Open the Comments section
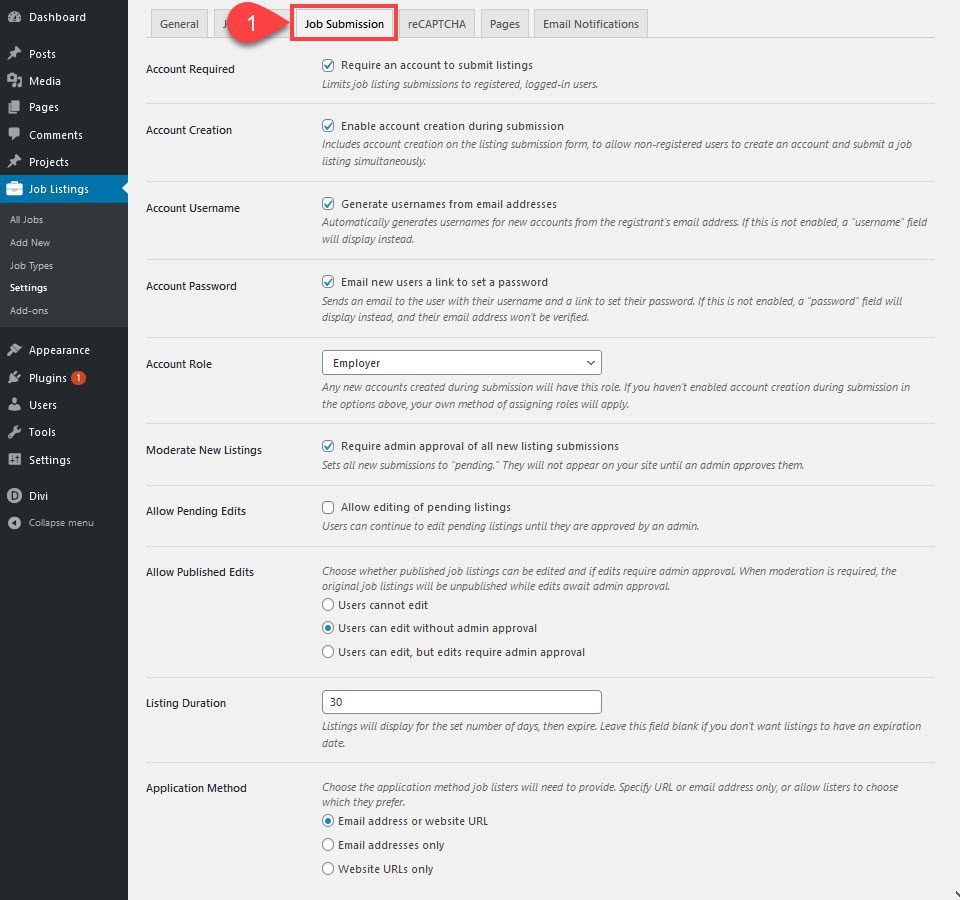This screenshot has width=960, height=900. (15, 134)
